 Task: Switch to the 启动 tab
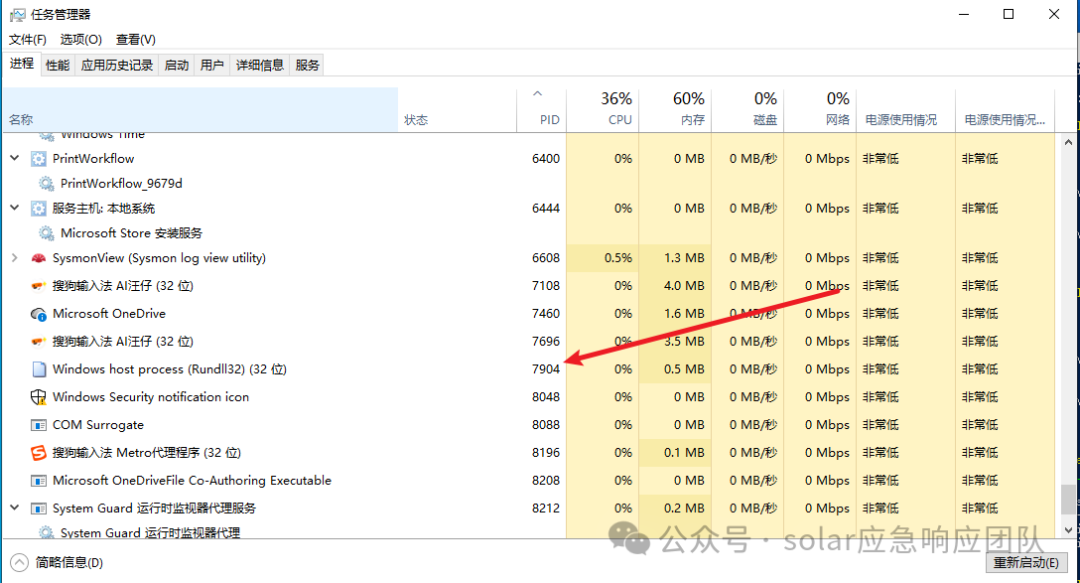tap(176, 65)
